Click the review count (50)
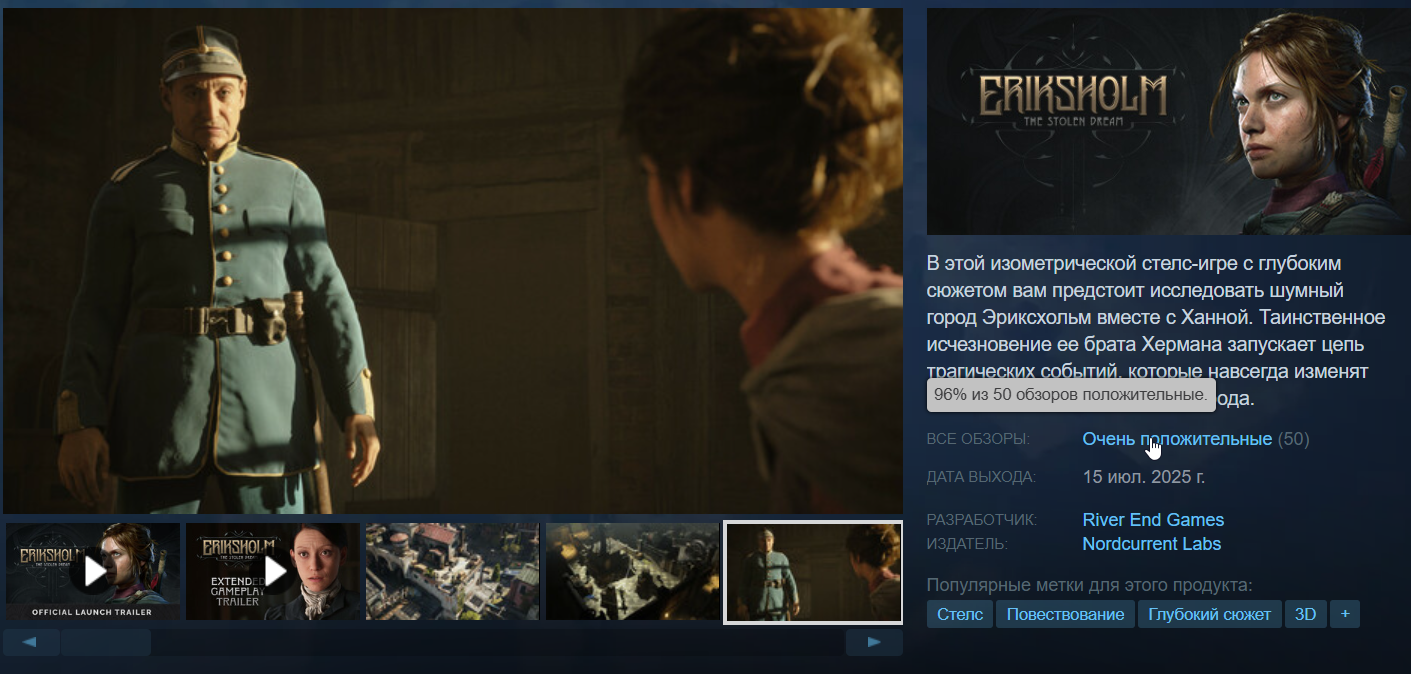 [1293, 439]
